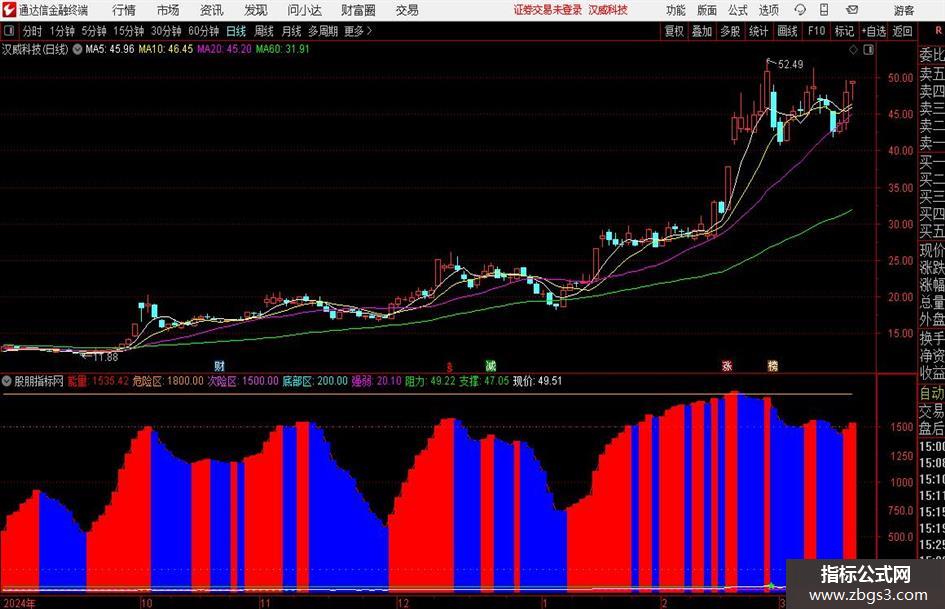Select the 周线 weekly chart tab
Image resolution: width=945 pixels, height=609 pixels.
click(263, 31)
